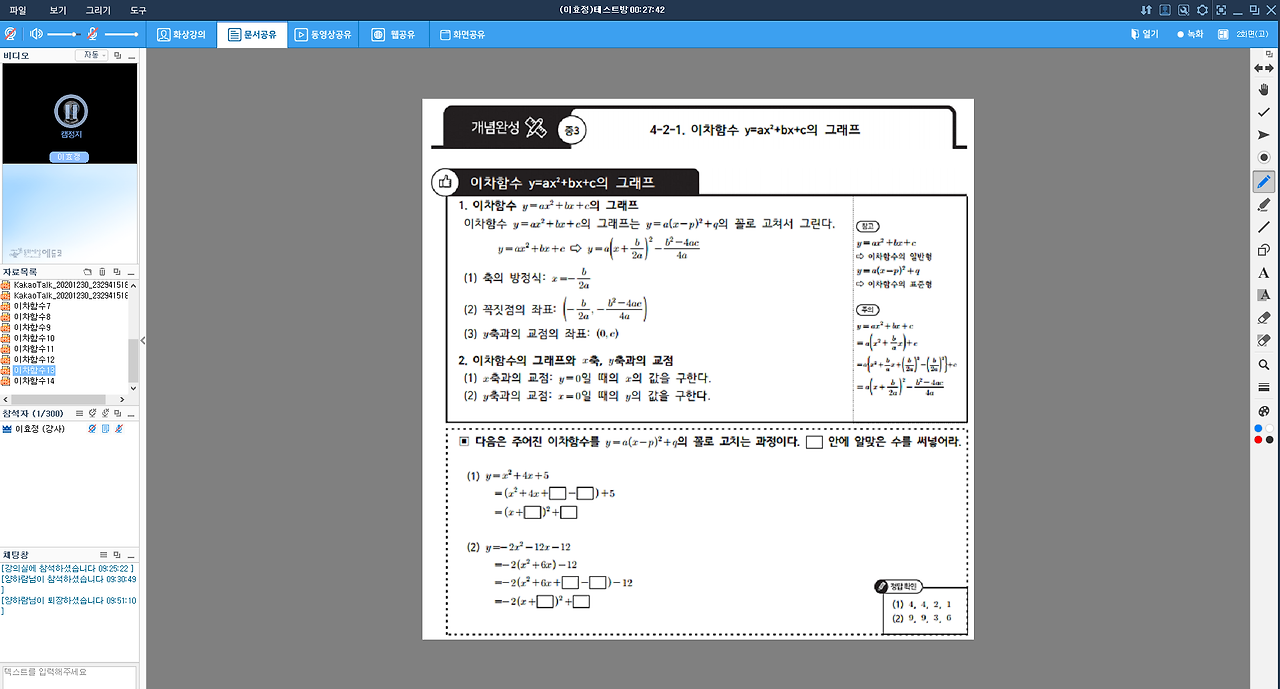Adjust the microphone volume slider
Image resolution: width=1280 pixels, height=689 pixels.
[x=120, y=34]
